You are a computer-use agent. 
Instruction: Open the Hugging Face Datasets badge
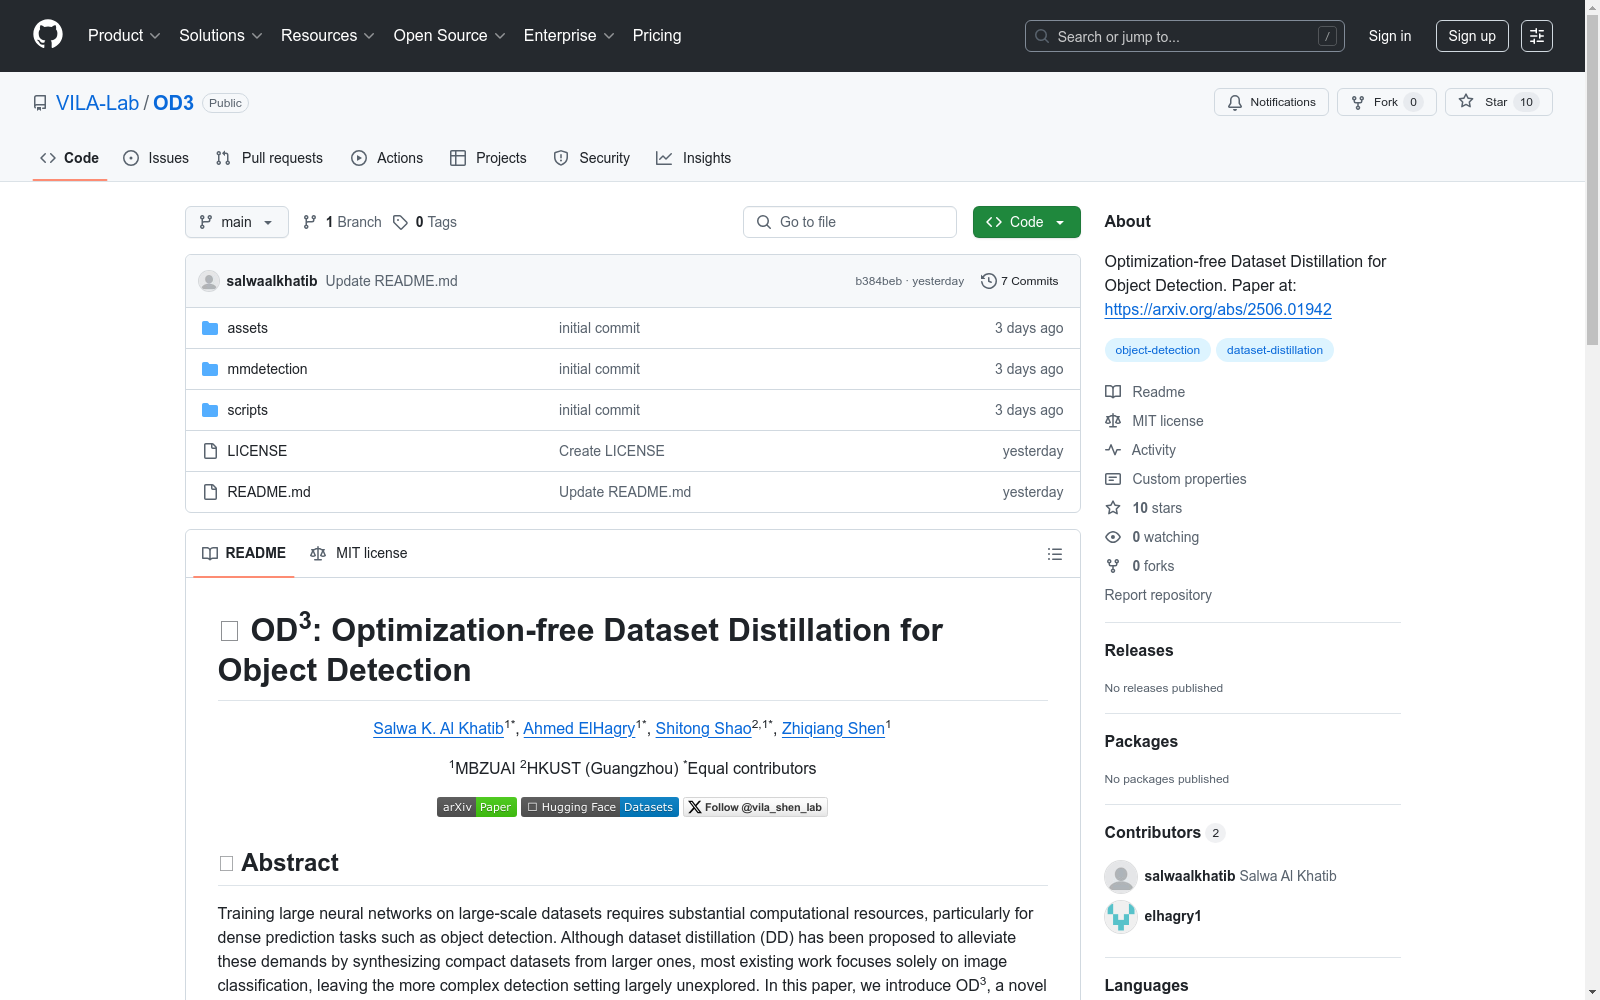(600, 807)
